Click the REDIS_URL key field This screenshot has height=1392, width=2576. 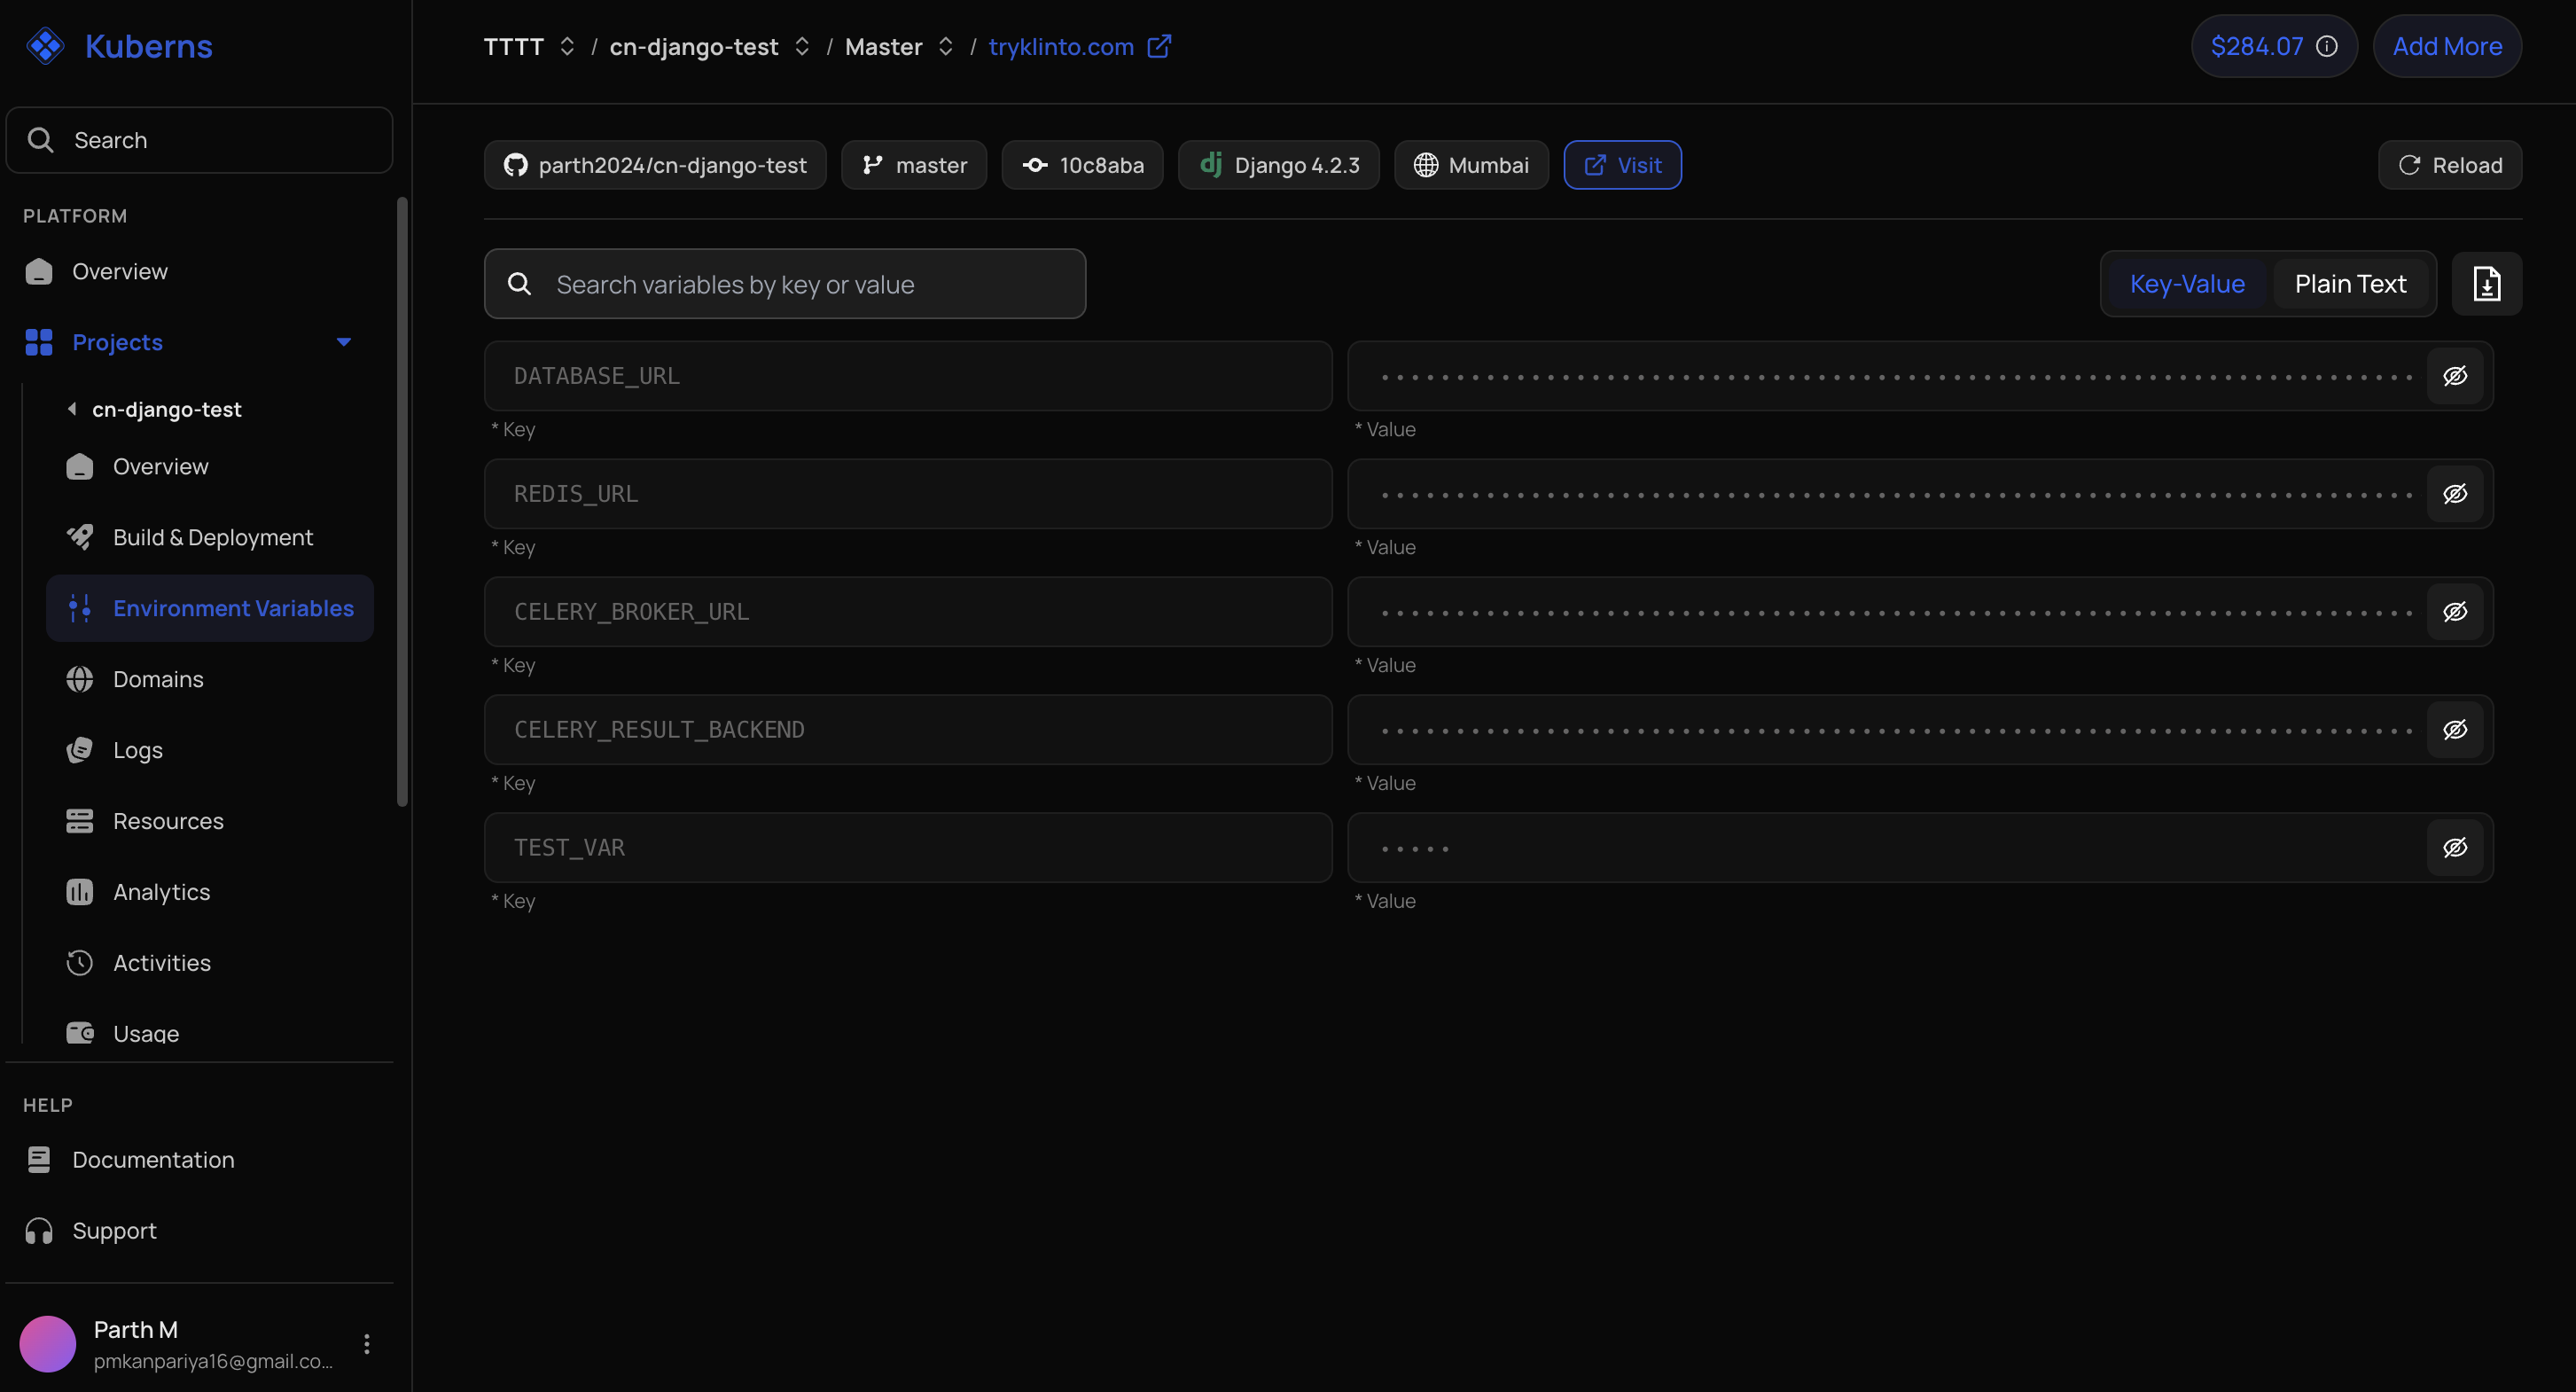[x=908, y=494]
